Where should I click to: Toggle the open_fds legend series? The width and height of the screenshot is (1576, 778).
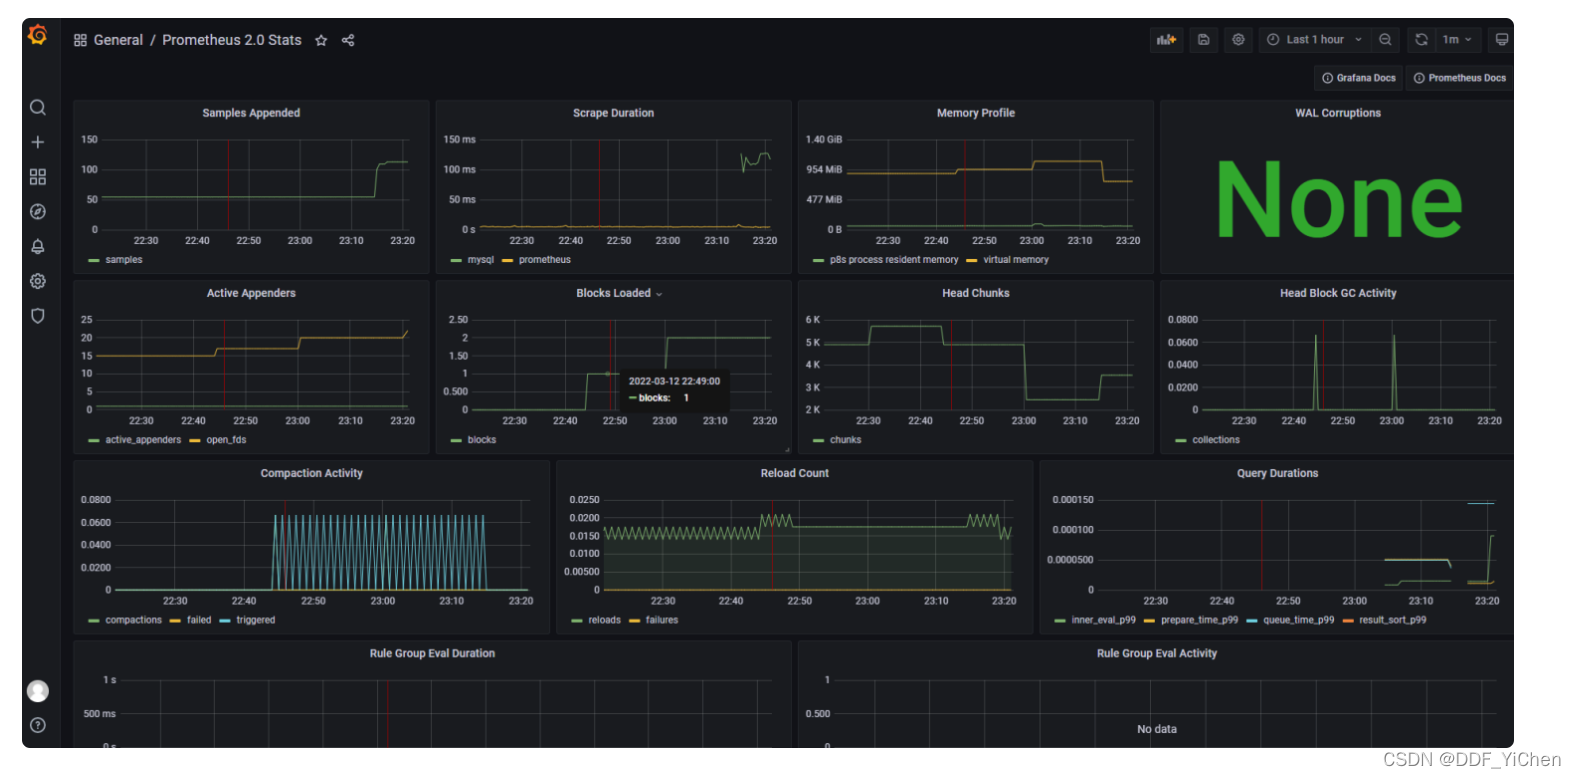point(226,440)
